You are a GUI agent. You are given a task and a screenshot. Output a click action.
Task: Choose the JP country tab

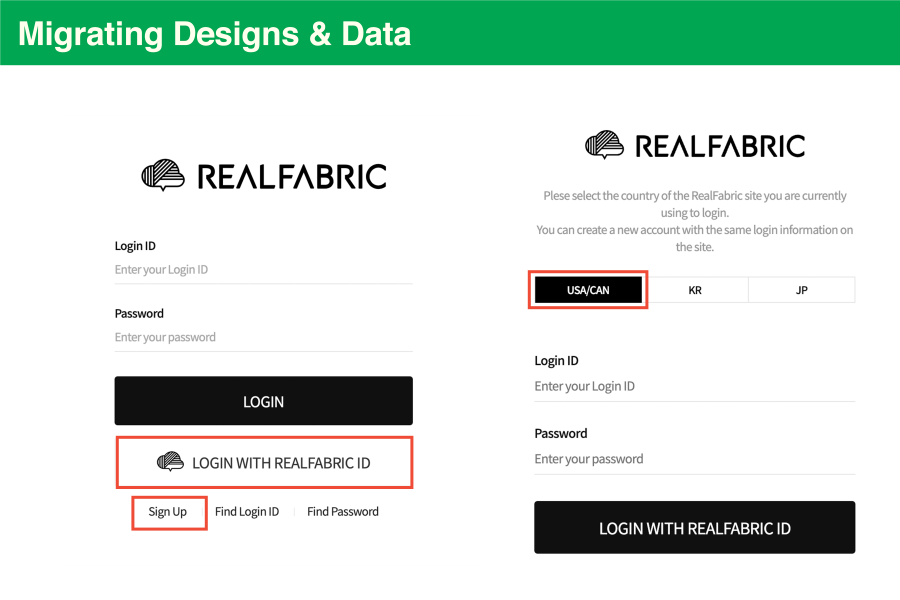(801, 290)
